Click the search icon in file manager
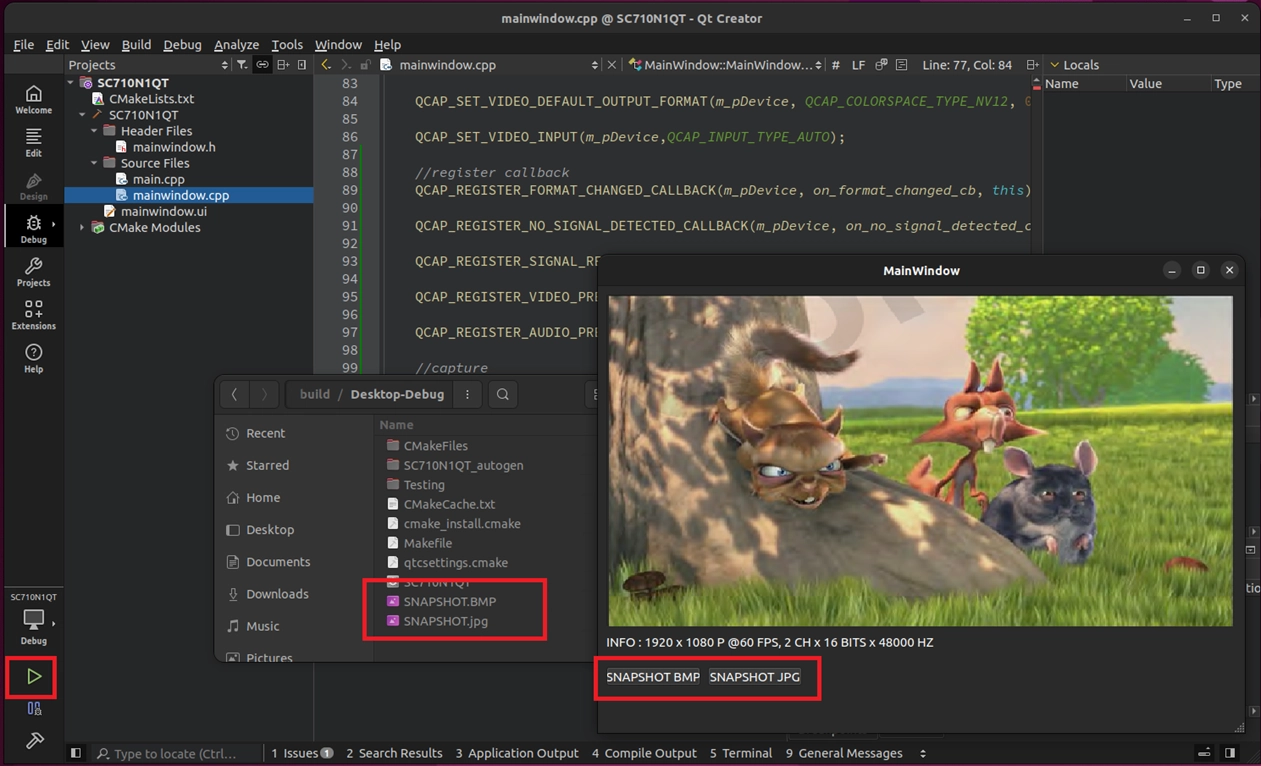 click(503, 394)
